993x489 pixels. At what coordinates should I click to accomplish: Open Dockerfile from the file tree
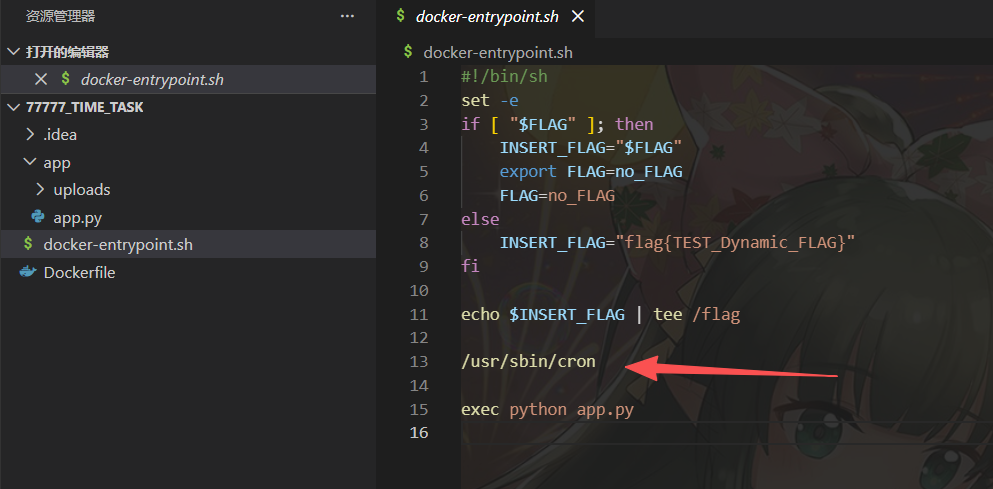[79, 272]
